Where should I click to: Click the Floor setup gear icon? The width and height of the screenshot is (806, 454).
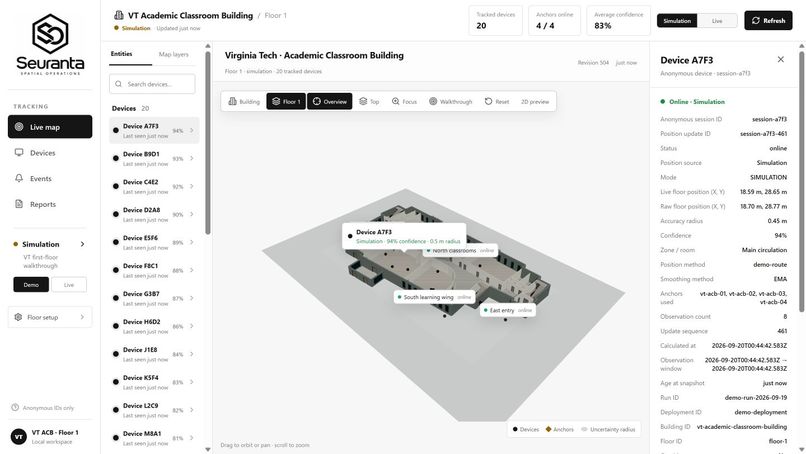pyautogui.click(x=19, y=317)
